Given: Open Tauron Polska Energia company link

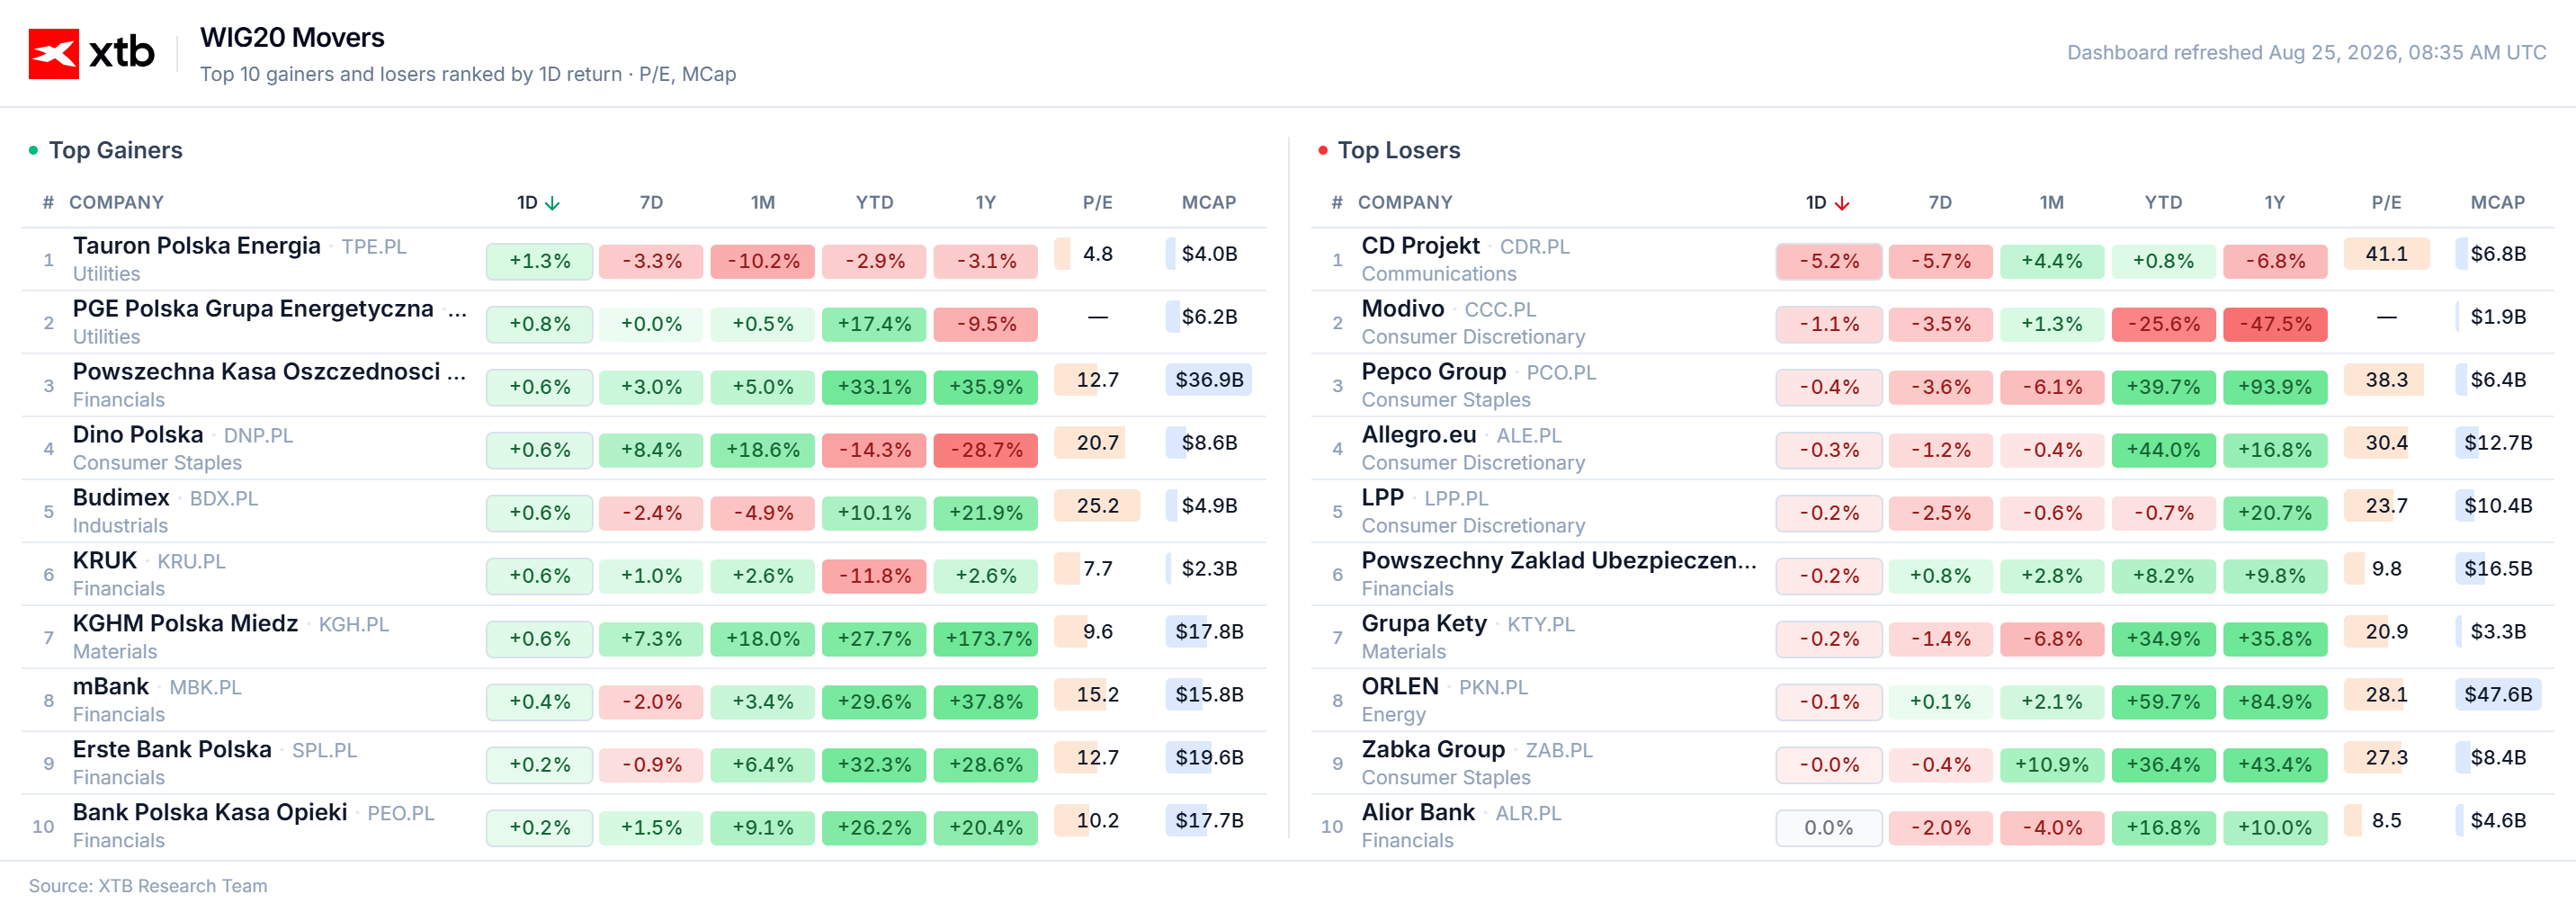Looking at the screenshot, I should click(196, 246).
